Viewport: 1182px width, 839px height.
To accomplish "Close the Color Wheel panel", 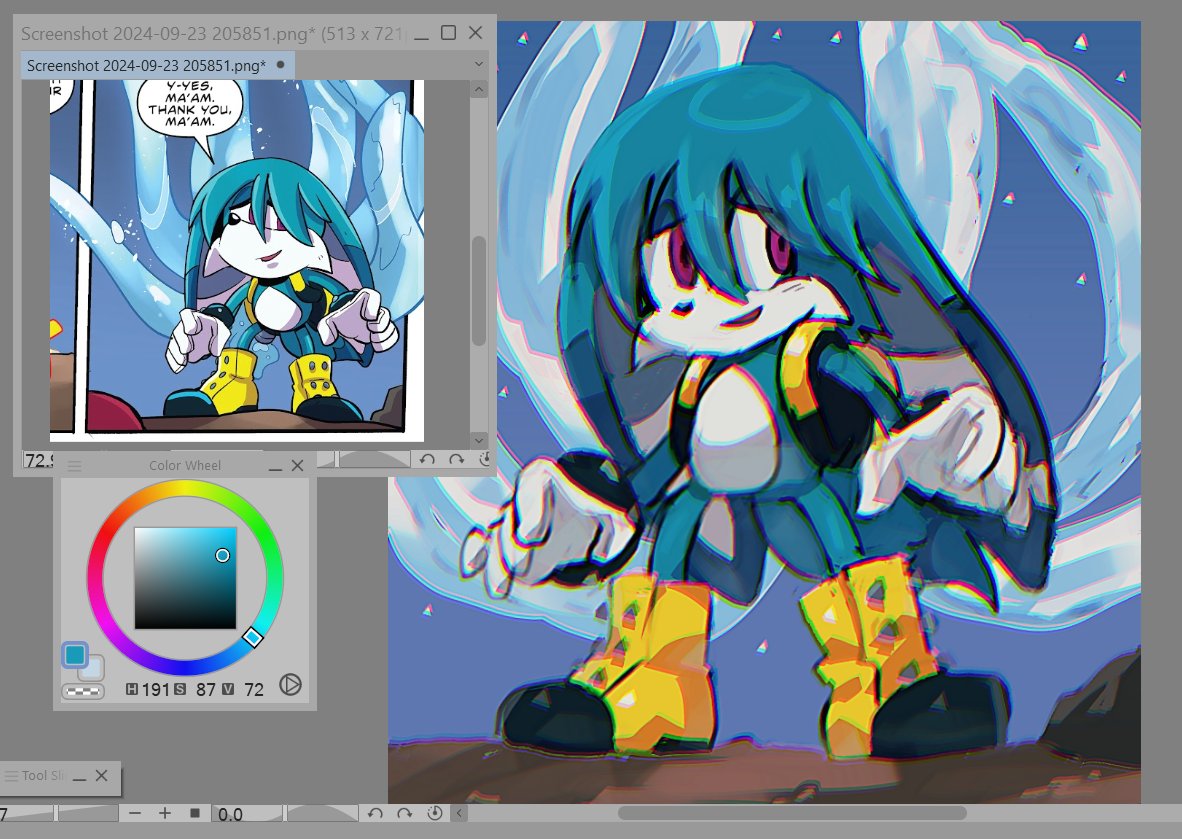I will 298,466.
